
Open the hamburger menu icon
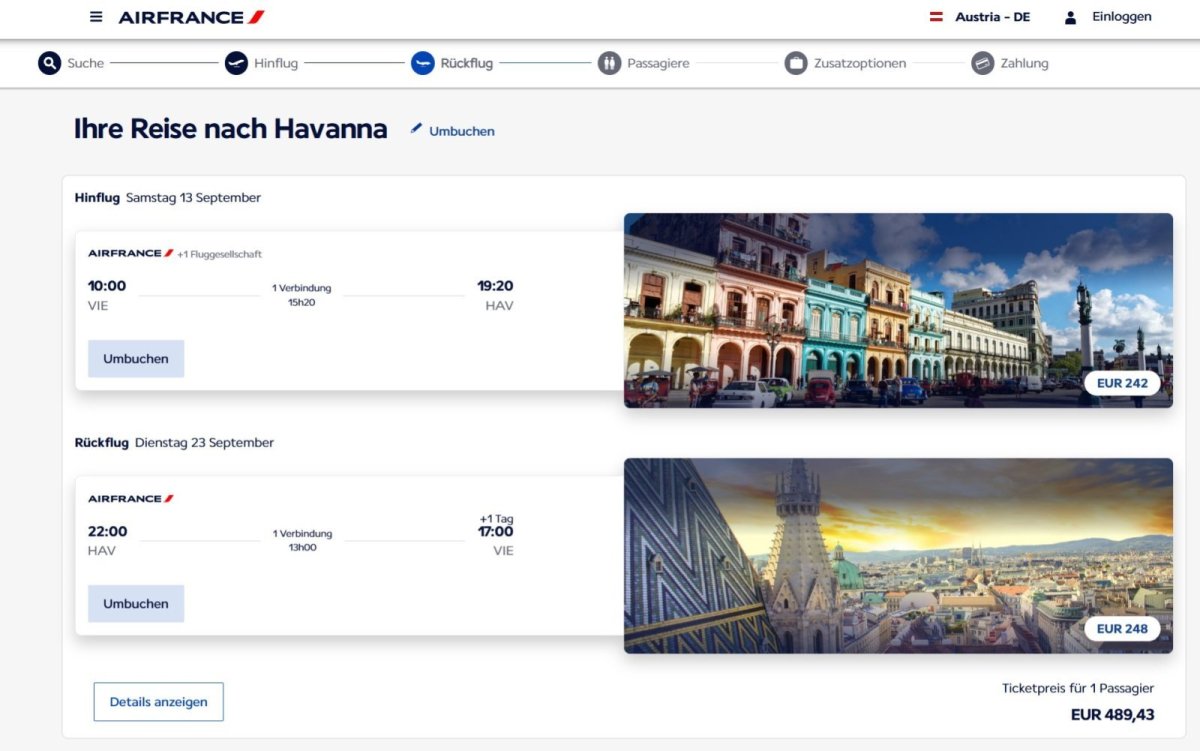(96, 17)
